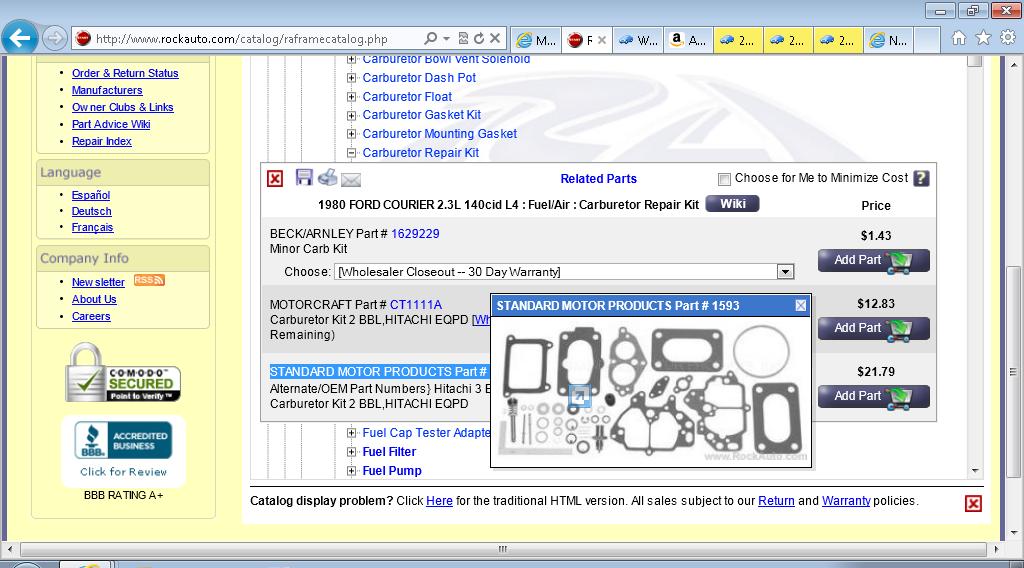The image size is (1024, 568).
Task: Click the carburetor kit image in popup
Action: pyautogui.click(x=650, y=390)
